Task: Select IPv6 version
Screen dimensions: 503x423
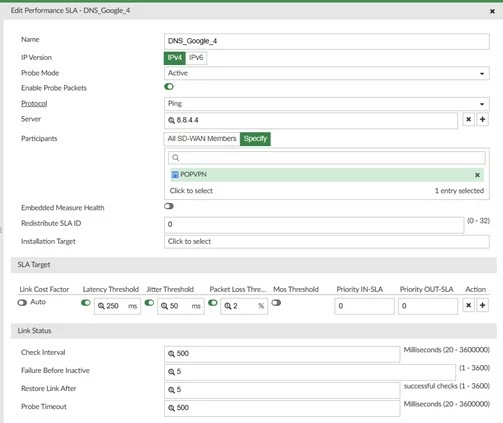Action: click(x=196, y=58)
